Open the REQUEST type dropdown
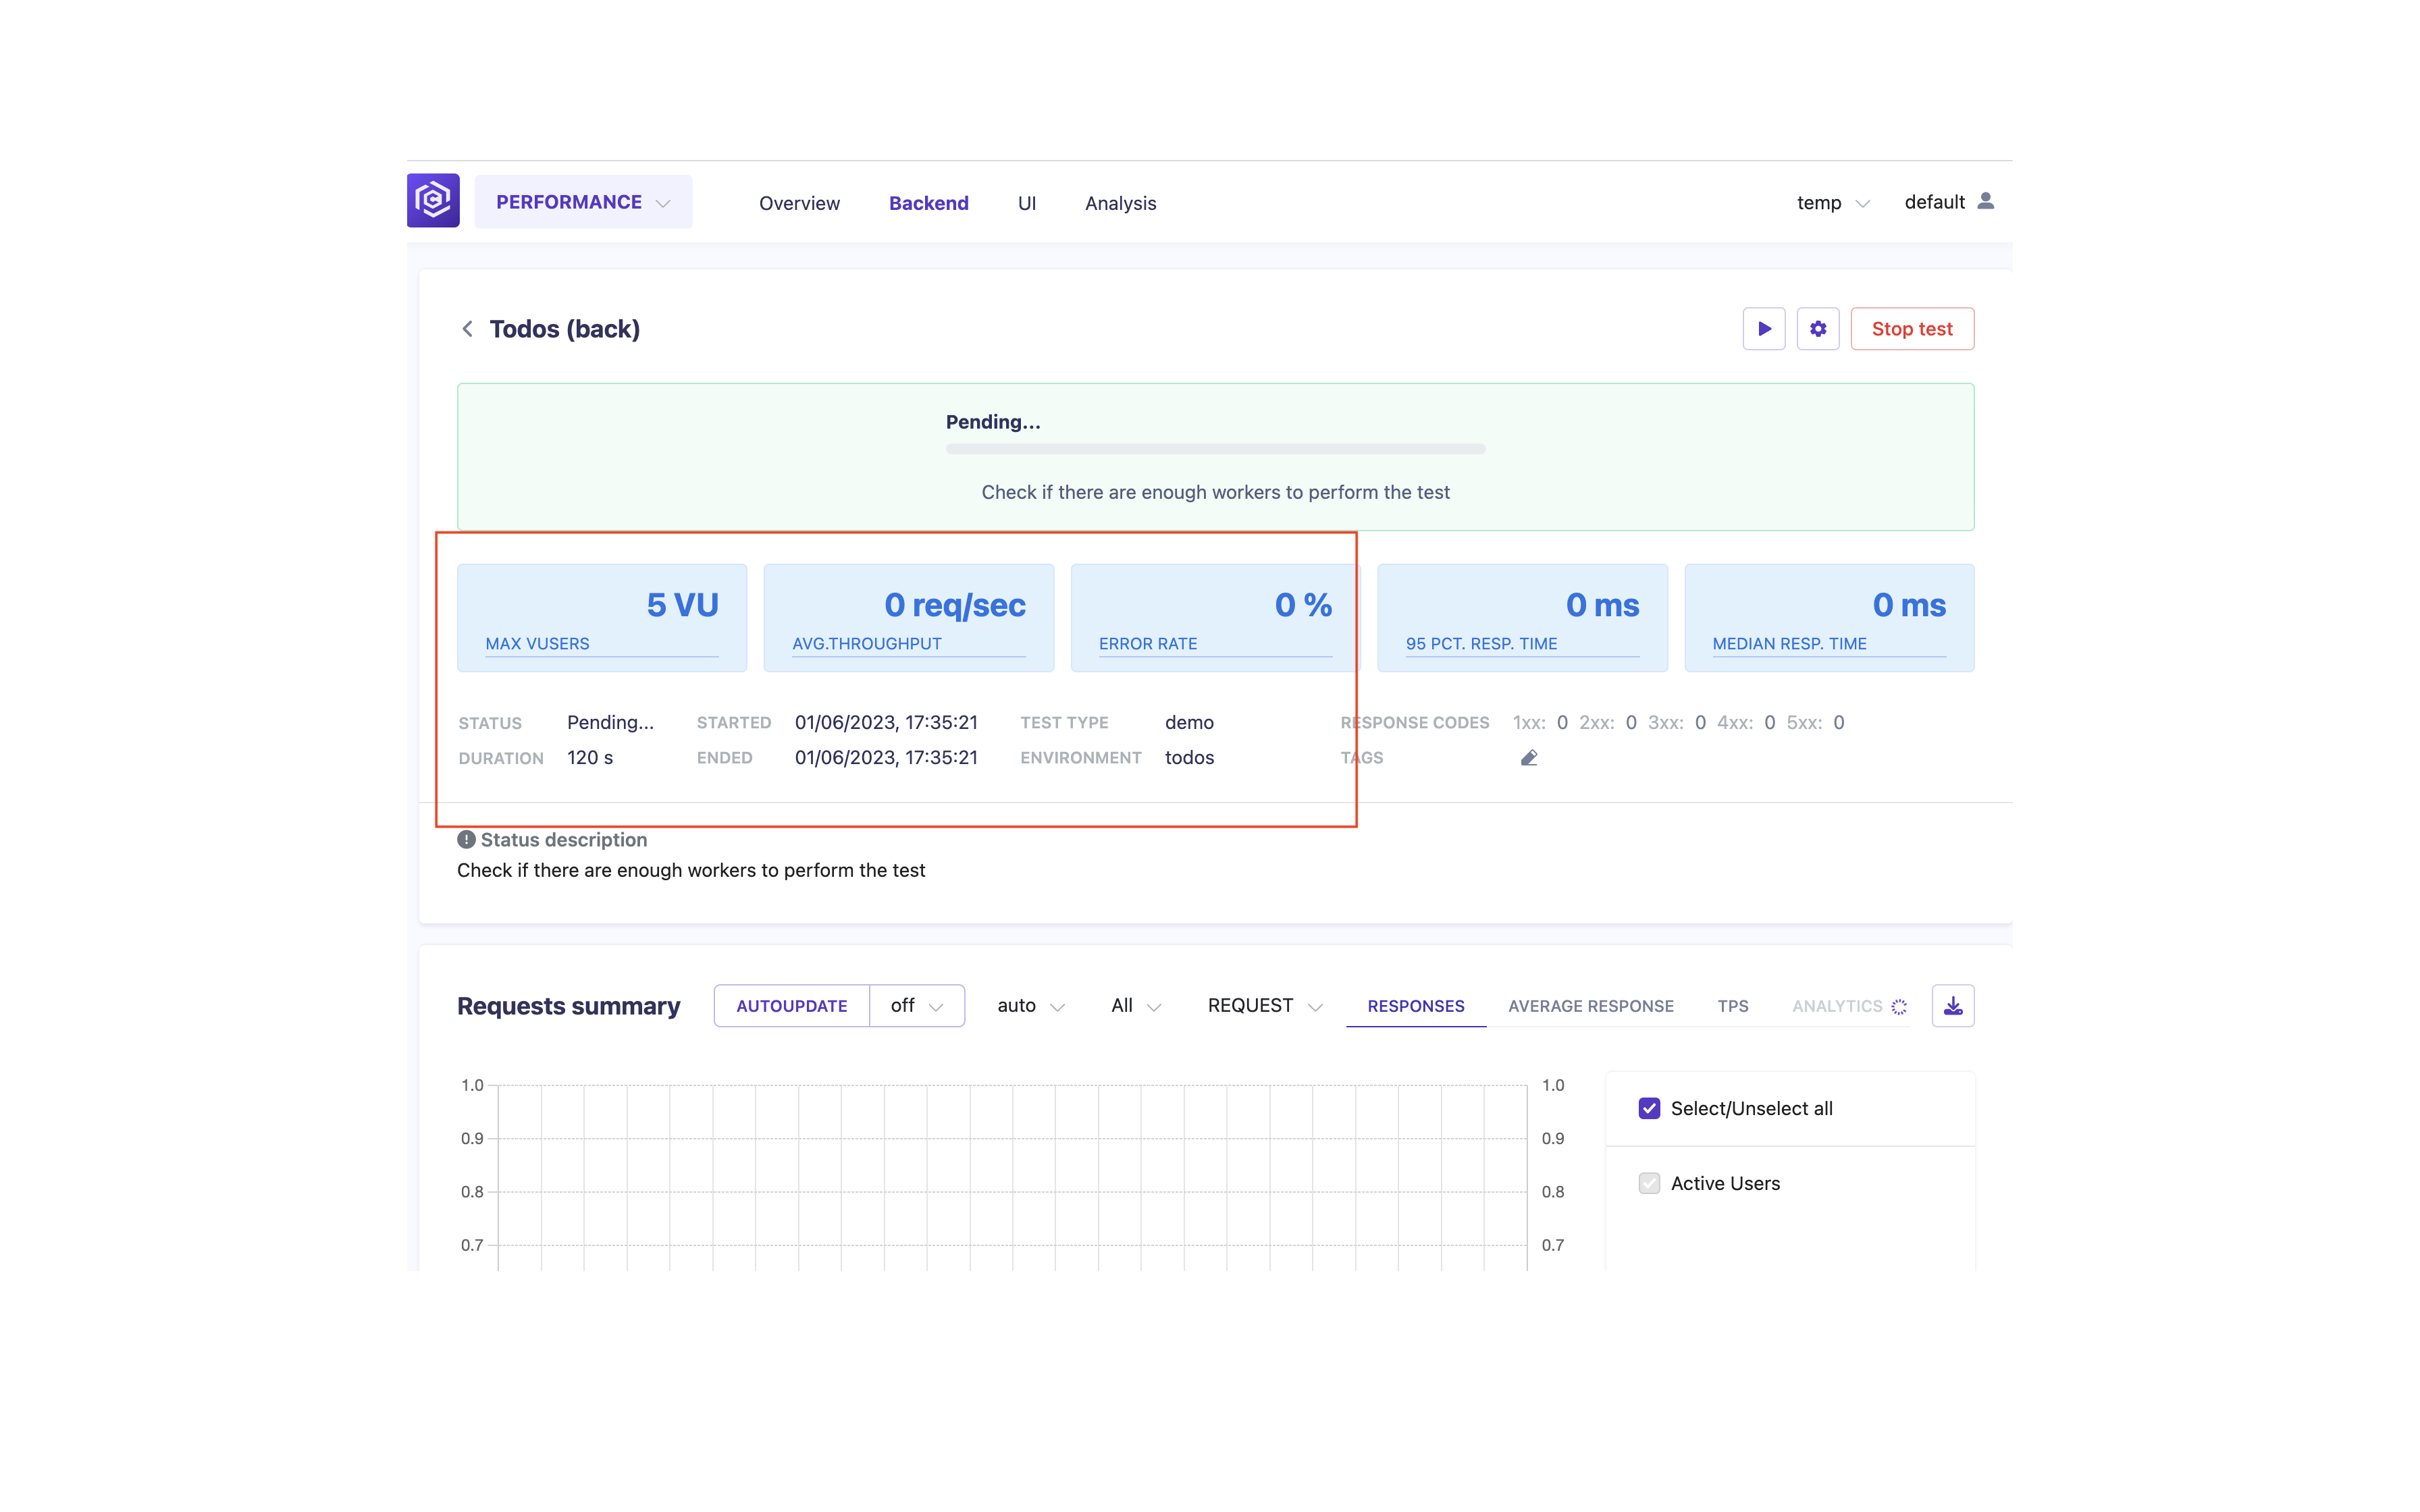 click(x=1265, y=1006)
